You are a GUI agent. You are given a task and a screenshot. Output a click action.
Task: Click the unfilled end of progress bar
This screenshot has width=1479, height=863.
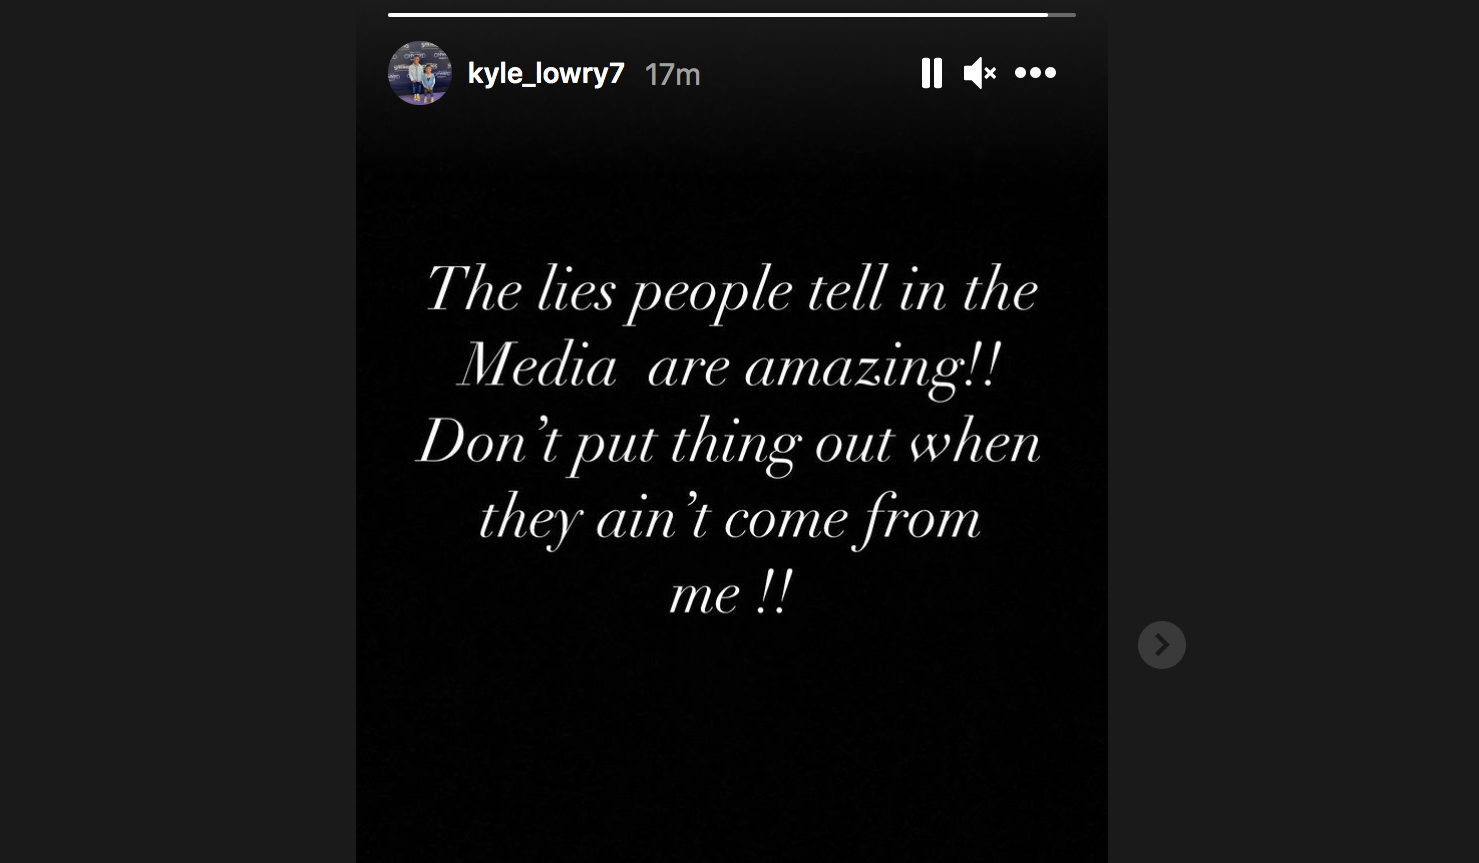tap(1062, 15)
